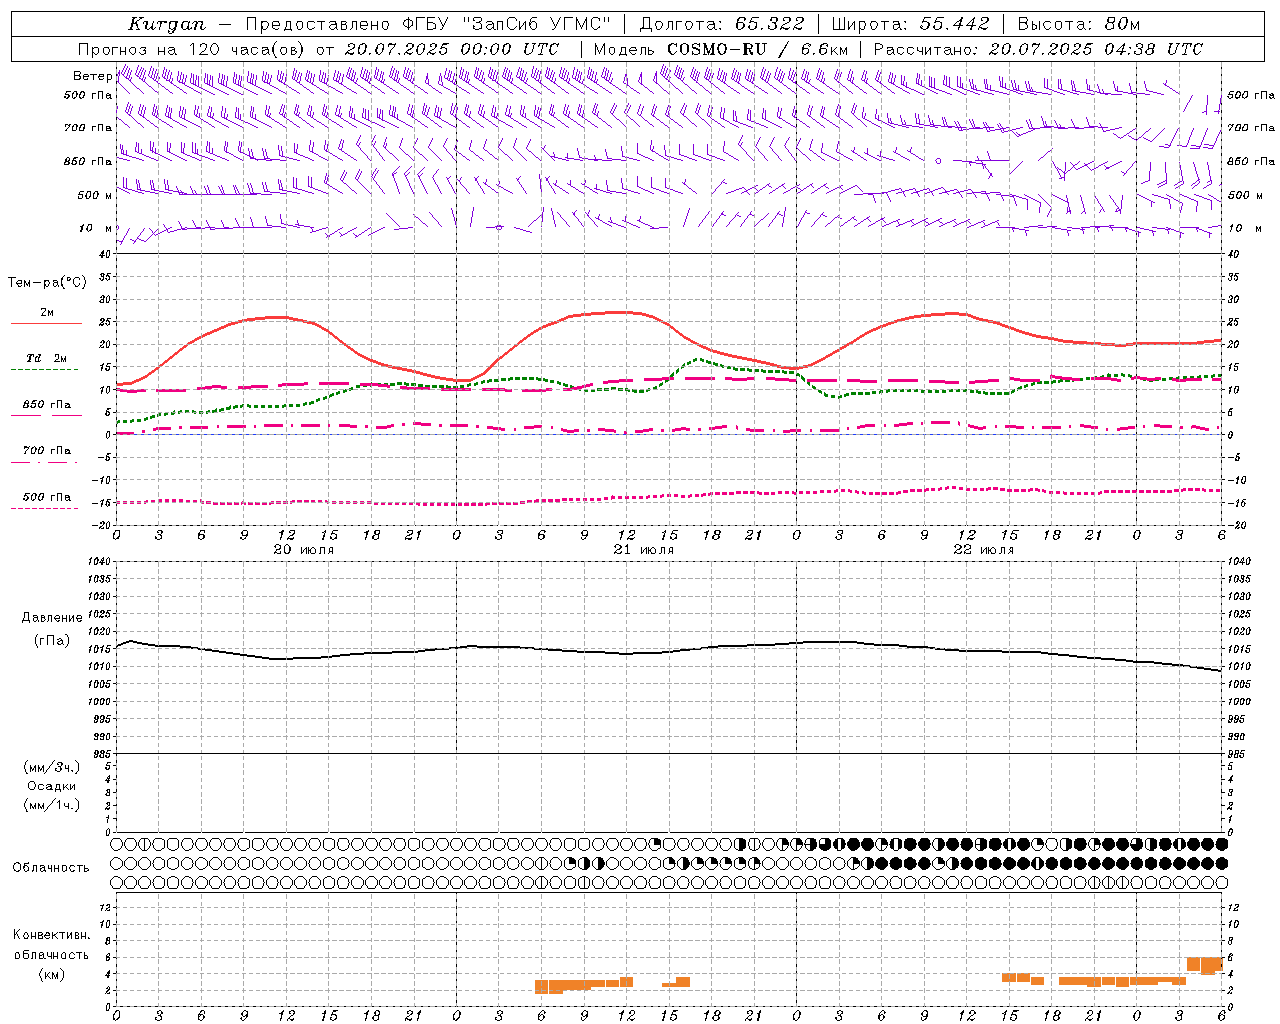Click the 'Облачность' cloud cover label
Image resolution: width=1280 pixels, height=1024 pixels.
51,868
